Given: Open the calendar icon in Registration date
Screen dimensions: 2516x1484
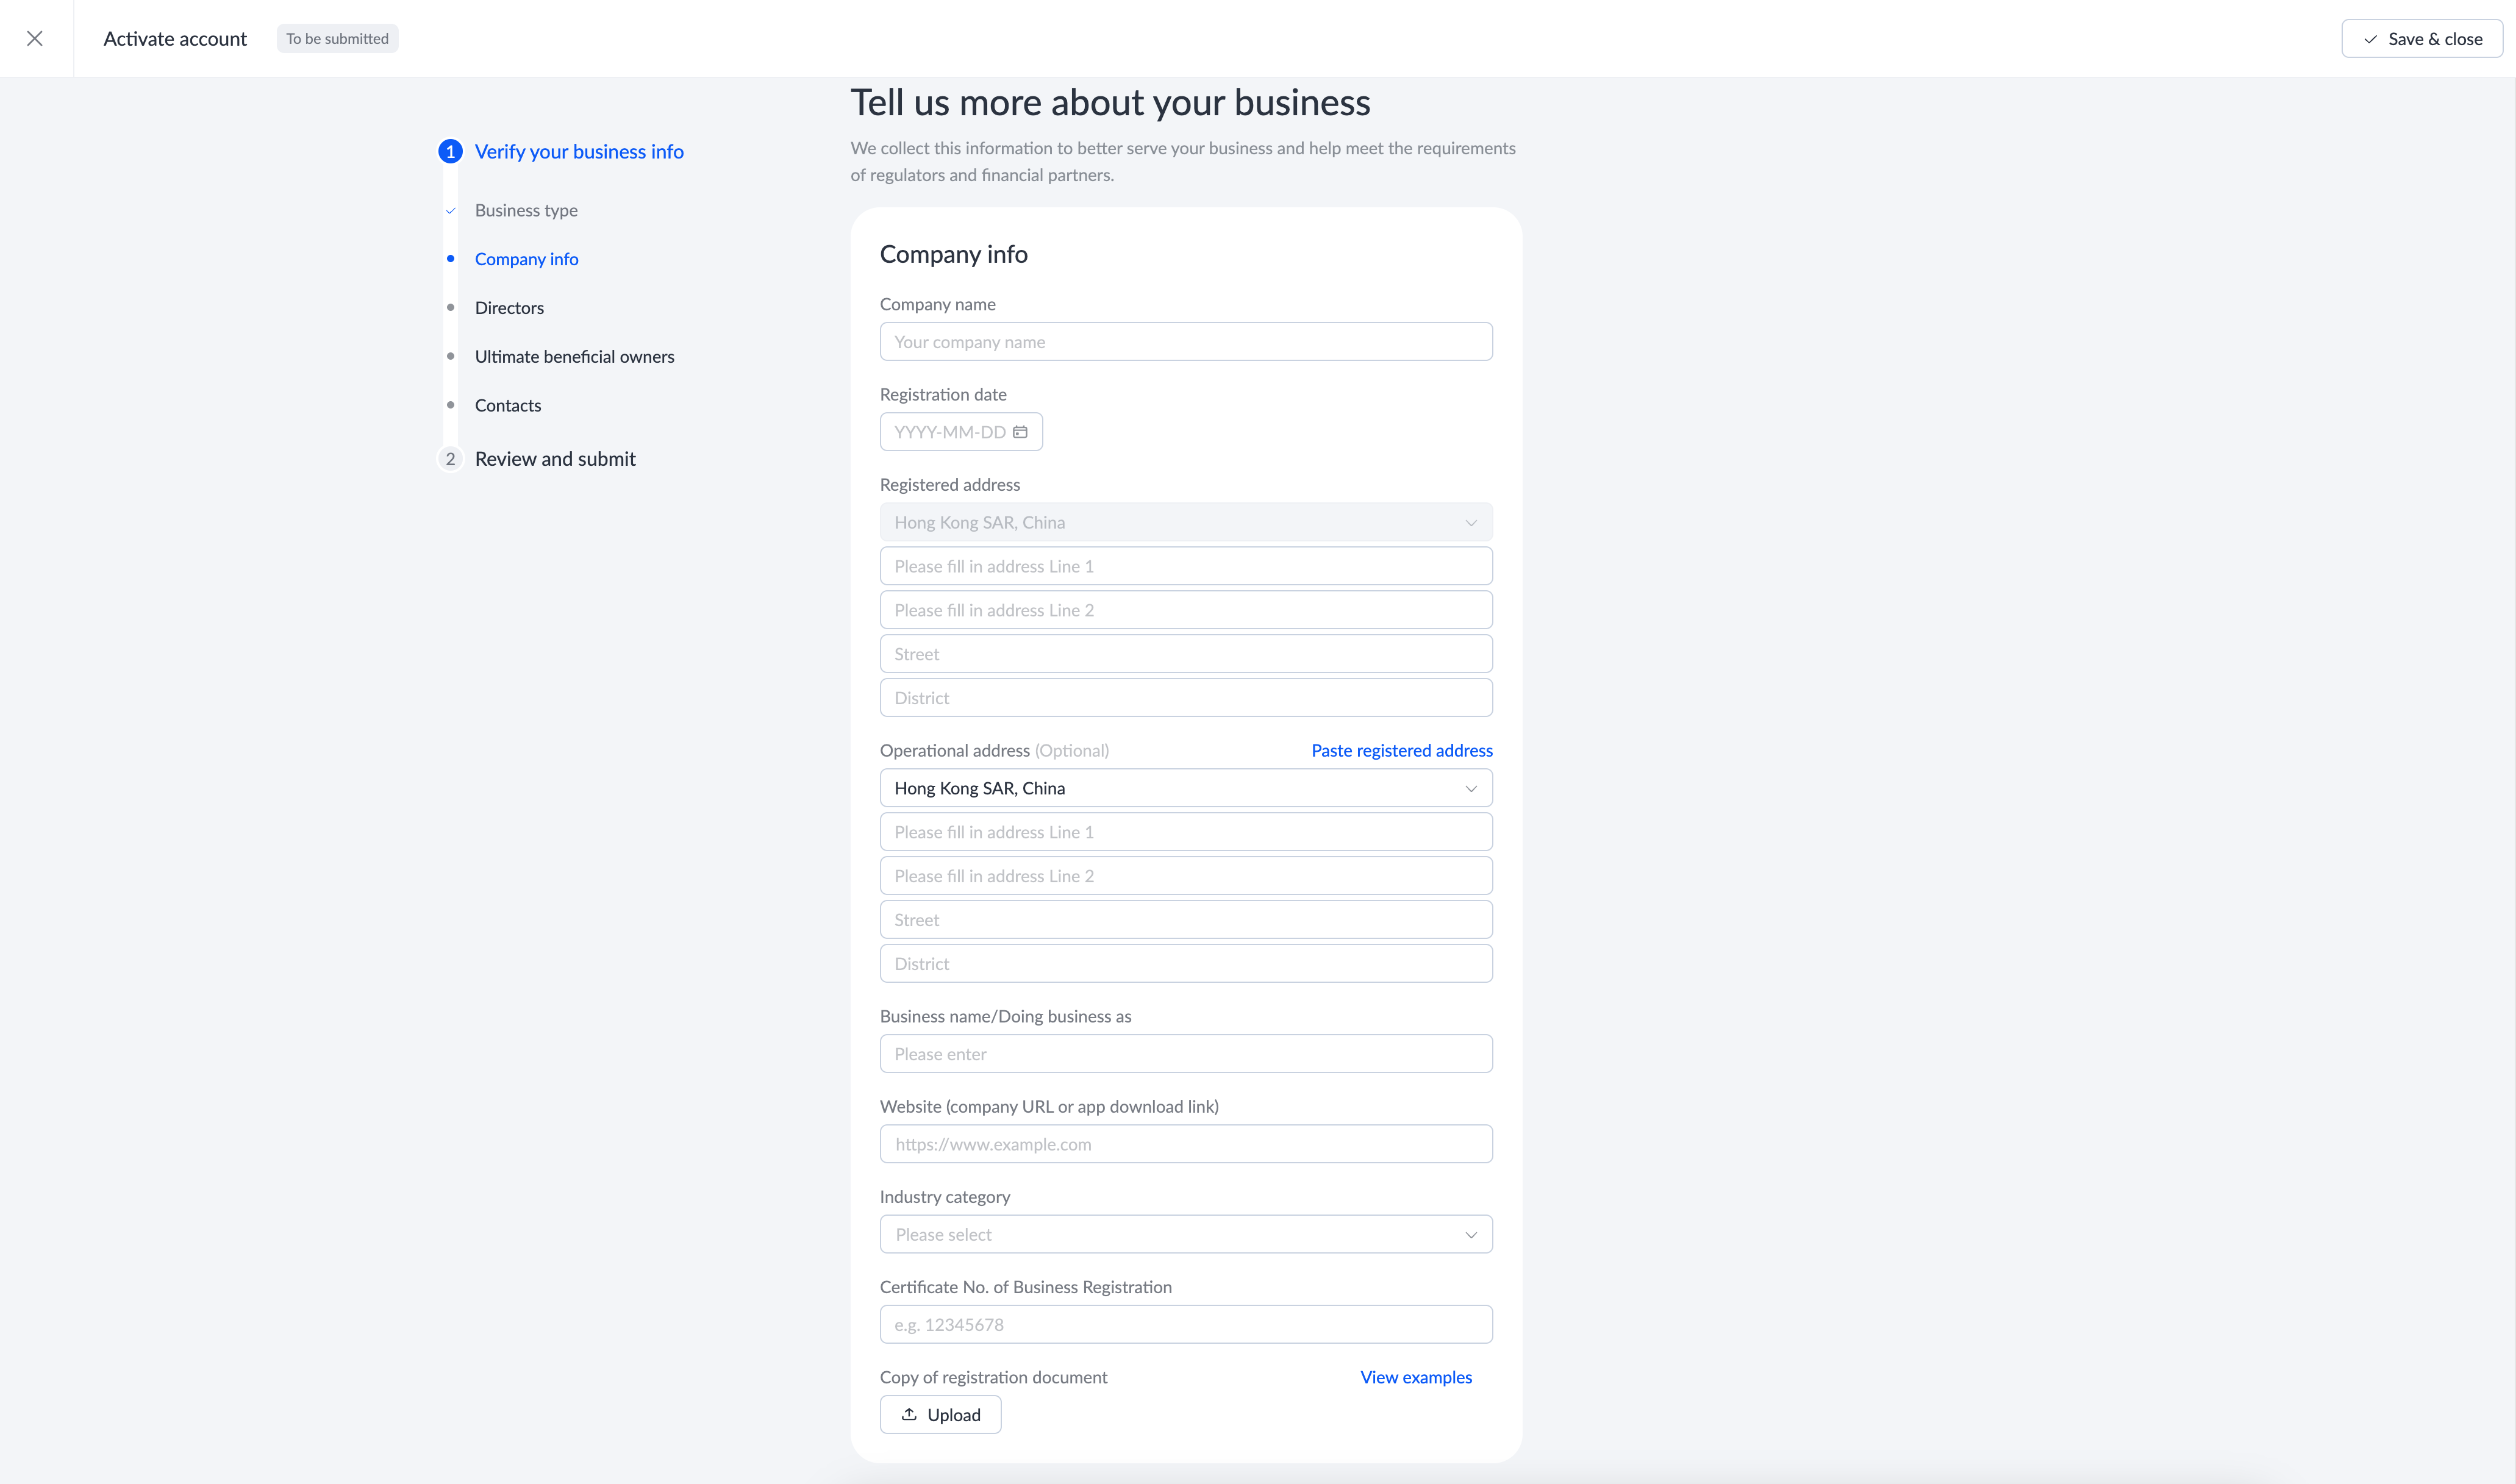Looking at the screenshot, I should (x=1020, y=432).
